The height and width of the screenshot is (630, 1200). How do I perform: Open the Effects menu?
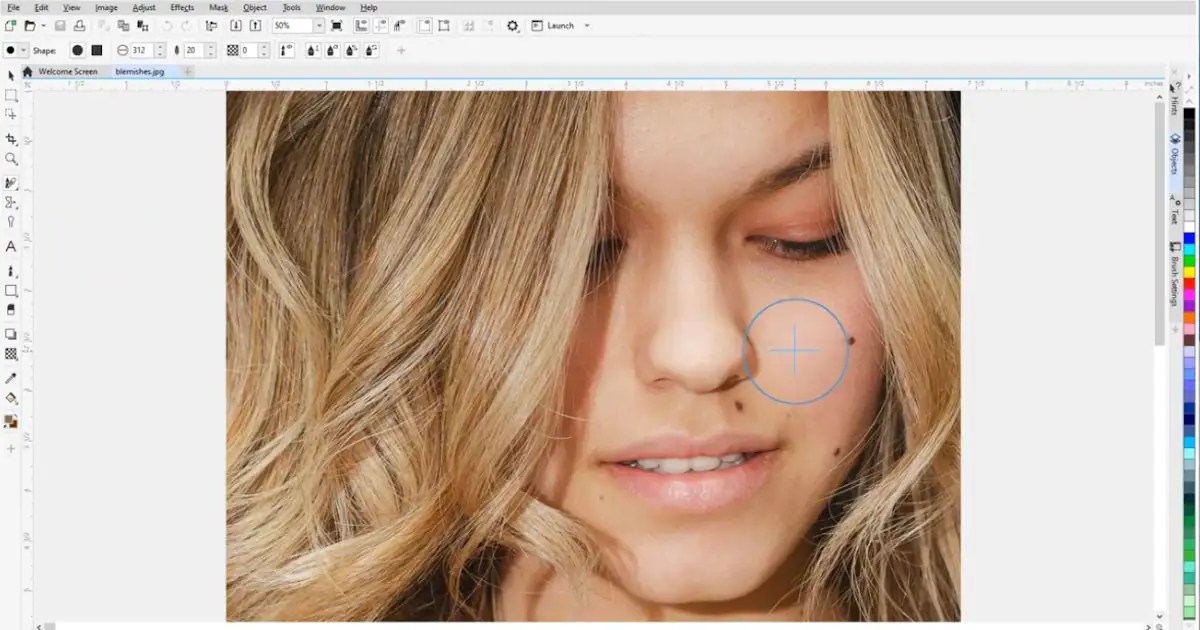[x=181, y=7]
